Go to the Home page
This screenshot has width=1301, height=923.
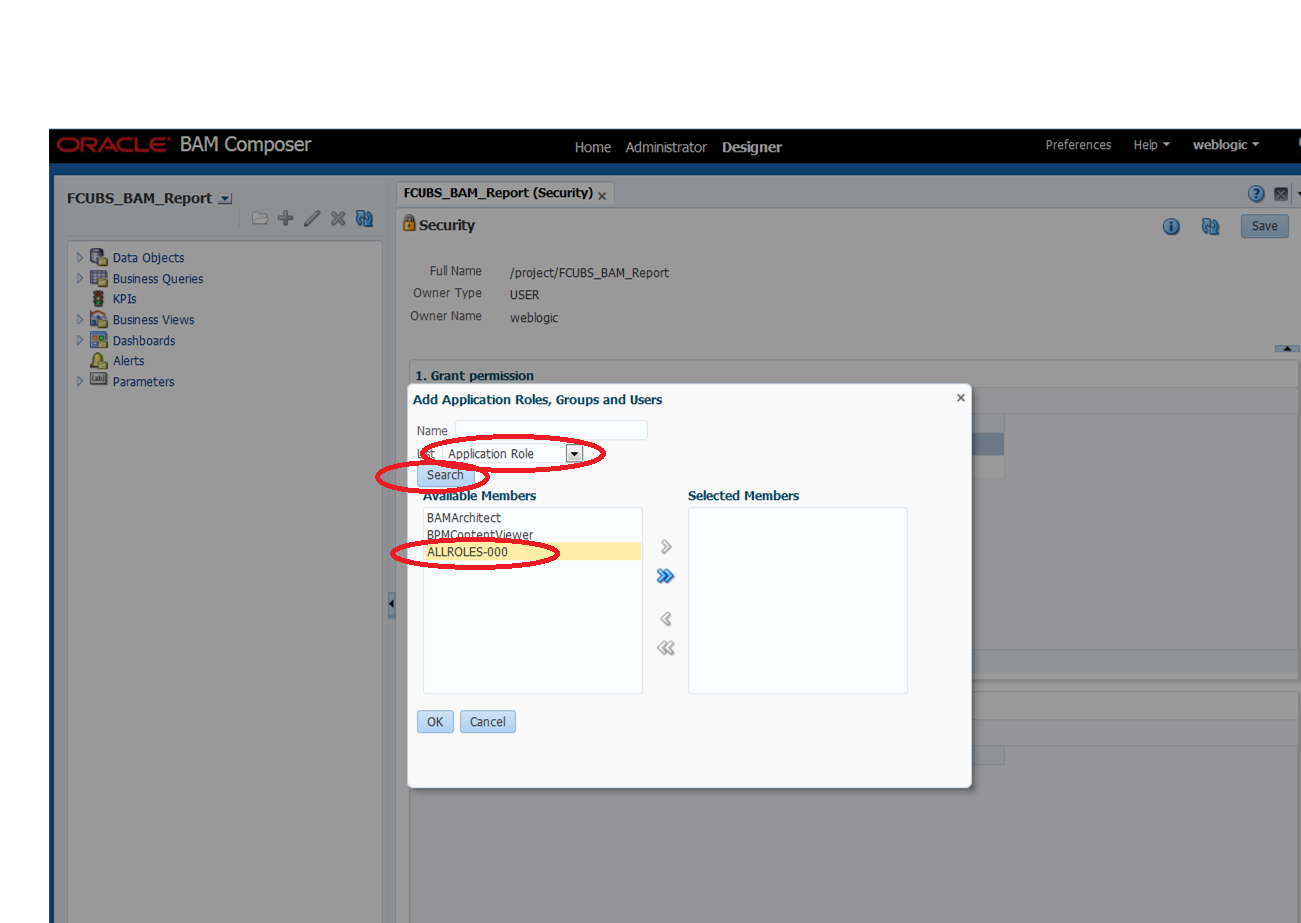592,147
